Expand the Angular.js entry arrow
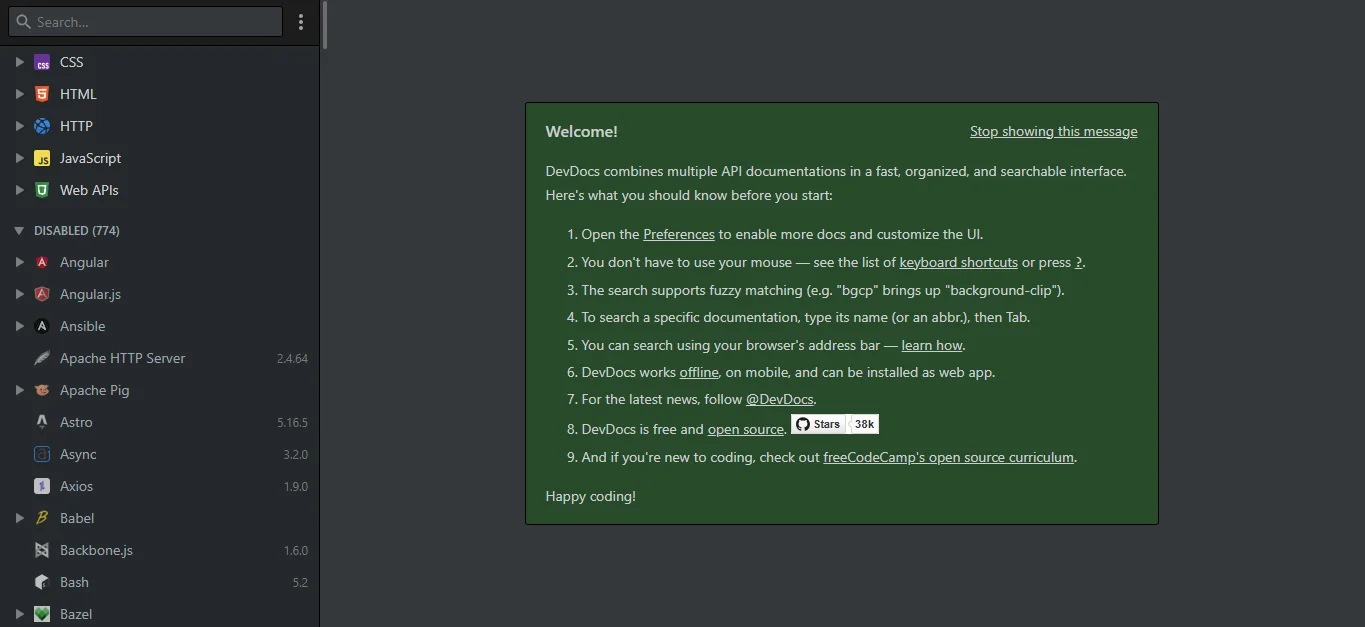 [19, 294]
